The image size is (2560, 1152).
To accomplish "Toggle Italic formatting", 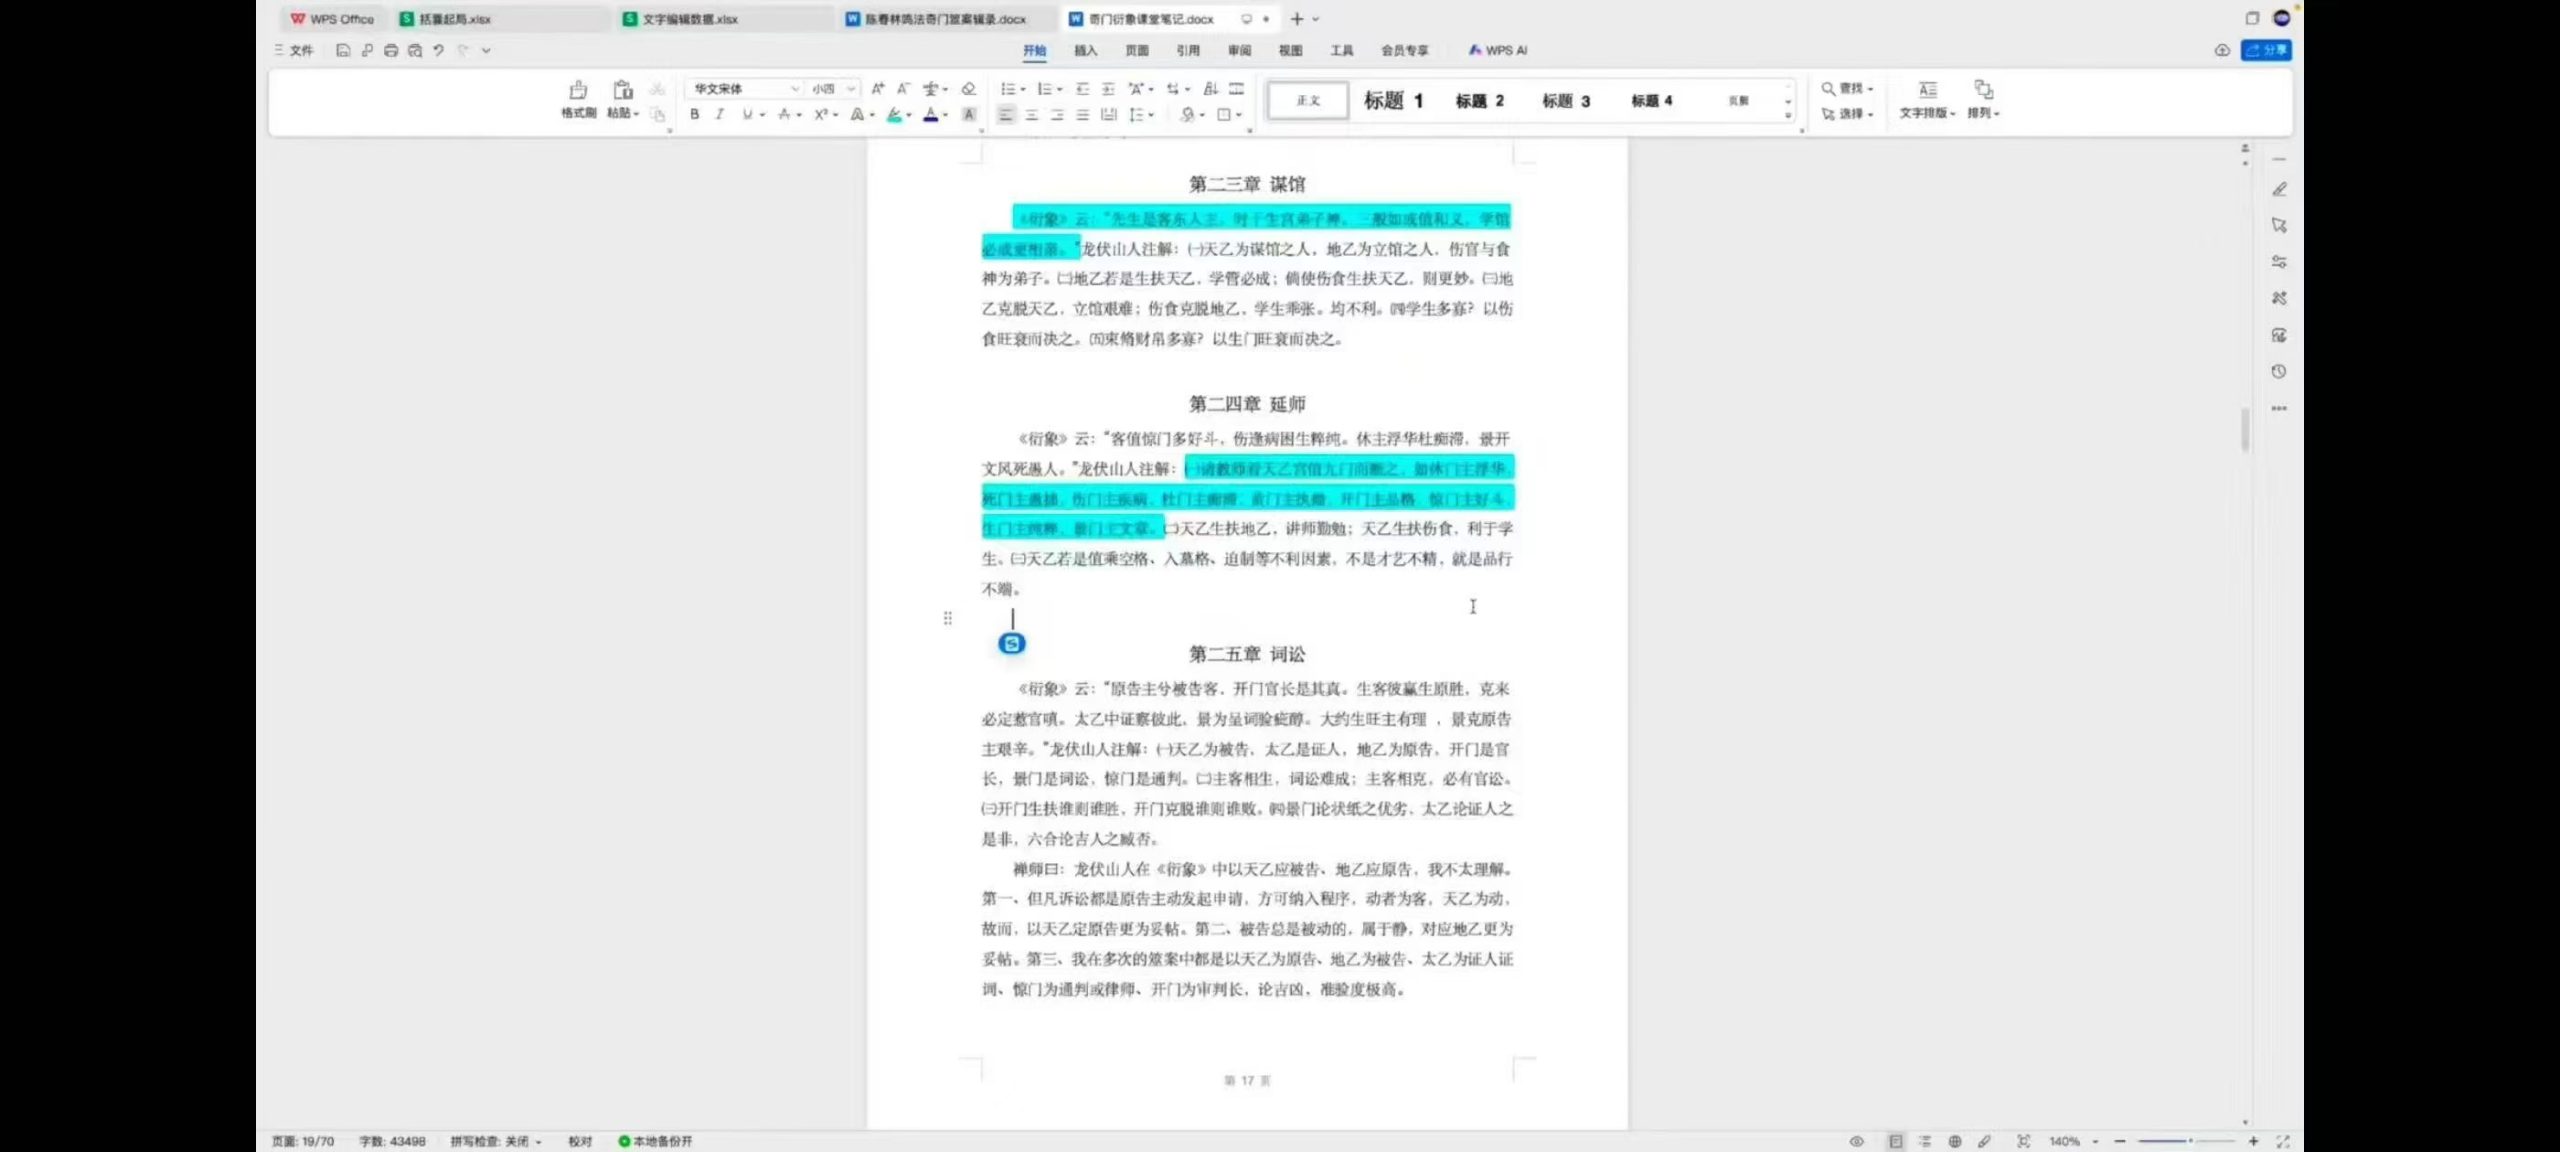I will tap(719, 115).
